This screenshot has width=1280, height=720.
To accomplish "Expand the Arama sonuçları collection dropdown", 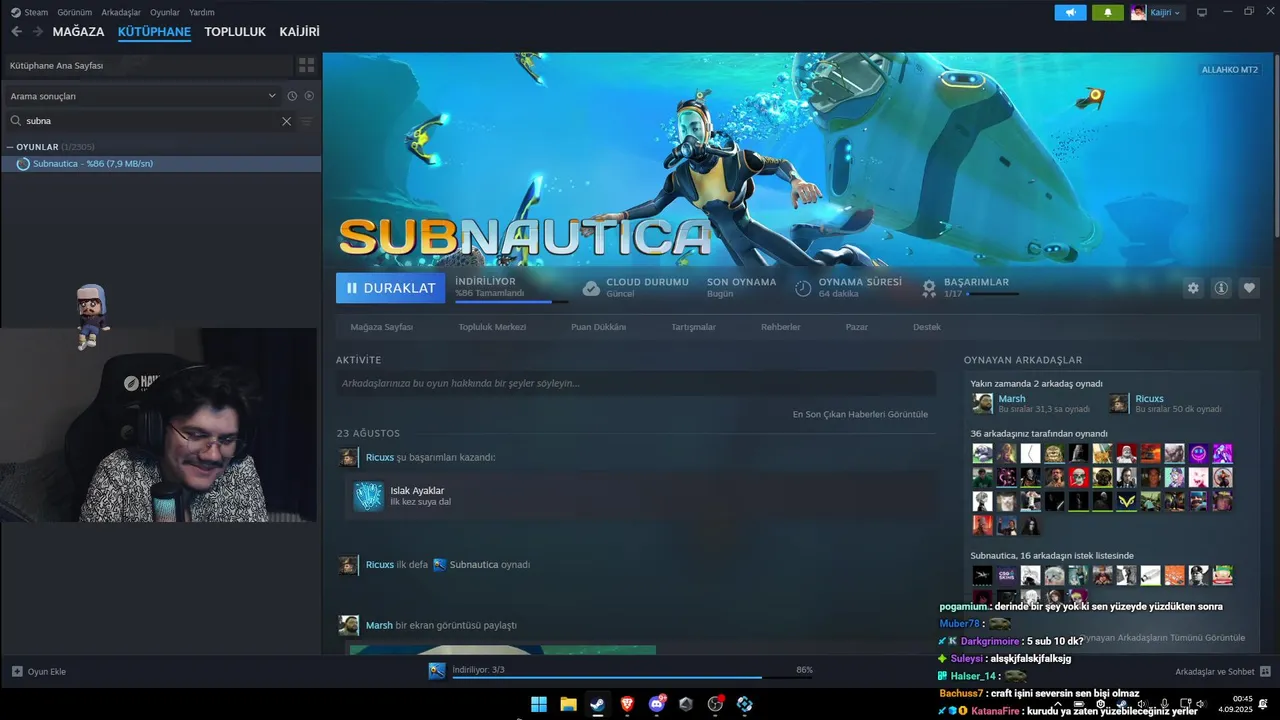I will pyautogui.click(x=272, y=96).
